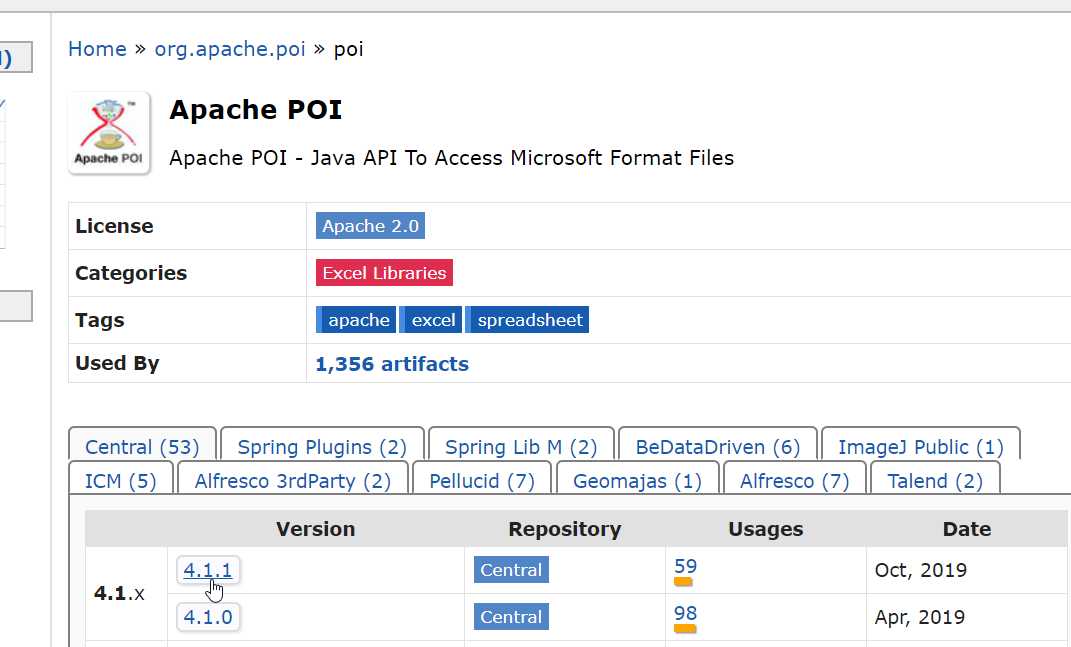Switch to the Alfresco (7) tab

coord(794,481)
